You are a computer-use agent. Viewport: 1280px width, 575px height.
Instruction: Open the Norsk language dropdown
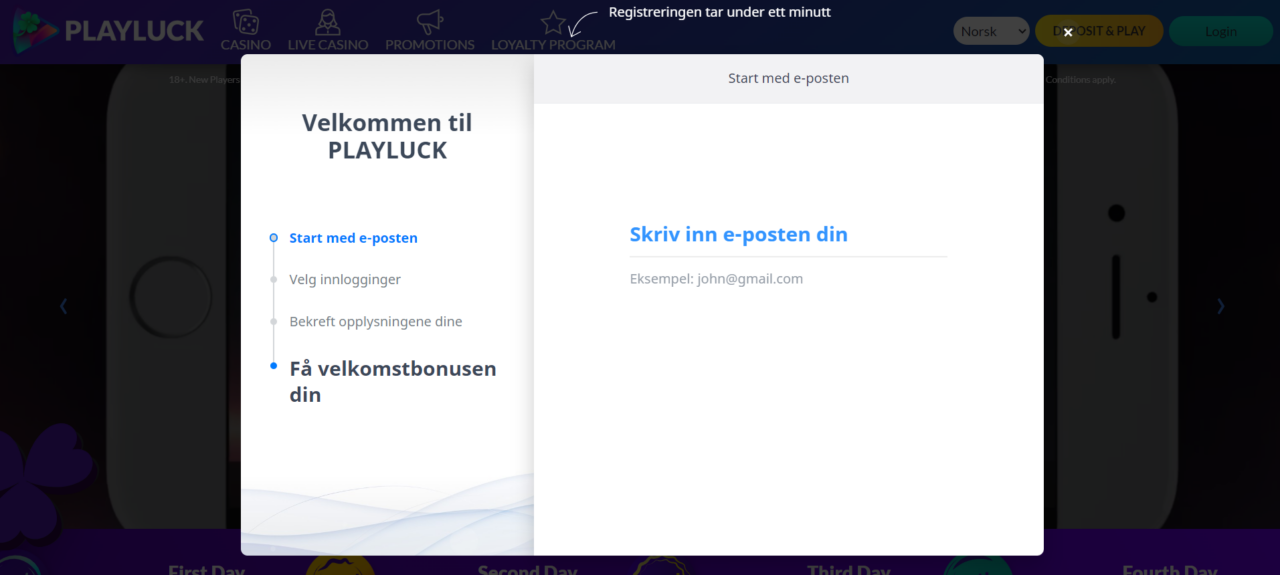991,31
